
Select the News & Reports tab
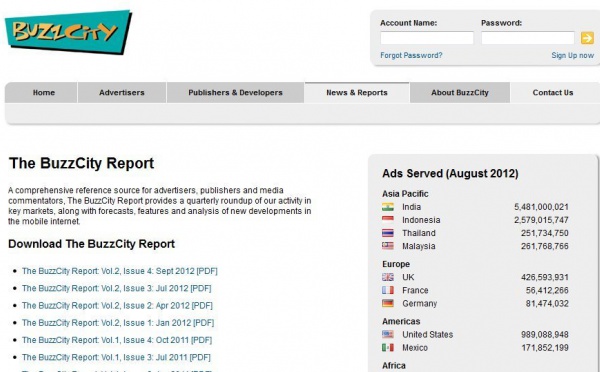[x=357, y=93]
